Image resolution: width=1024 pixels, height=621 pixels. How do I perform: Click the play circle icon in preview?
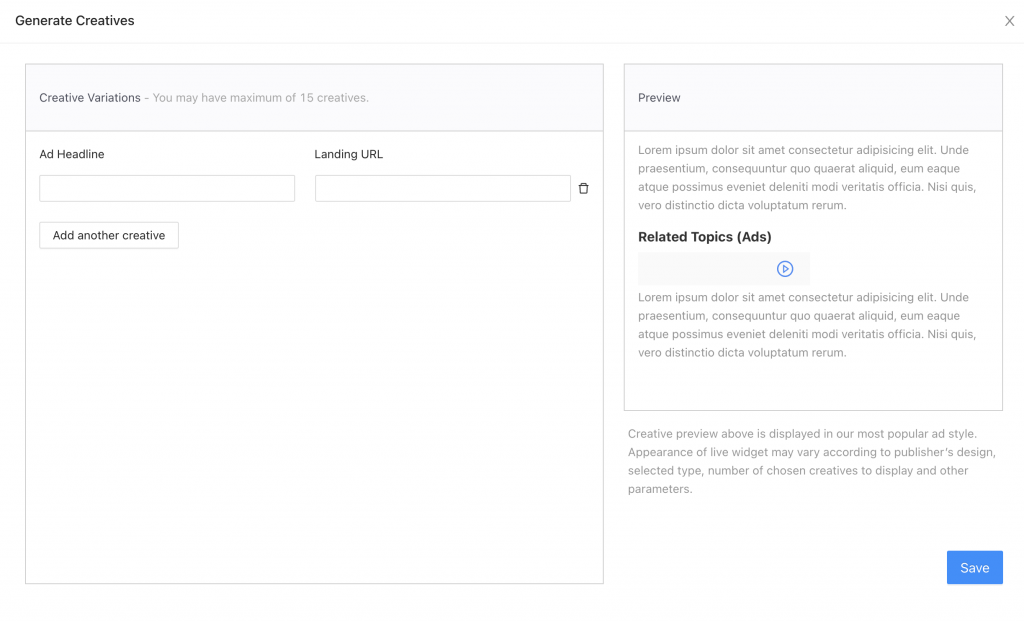(785, 269)
